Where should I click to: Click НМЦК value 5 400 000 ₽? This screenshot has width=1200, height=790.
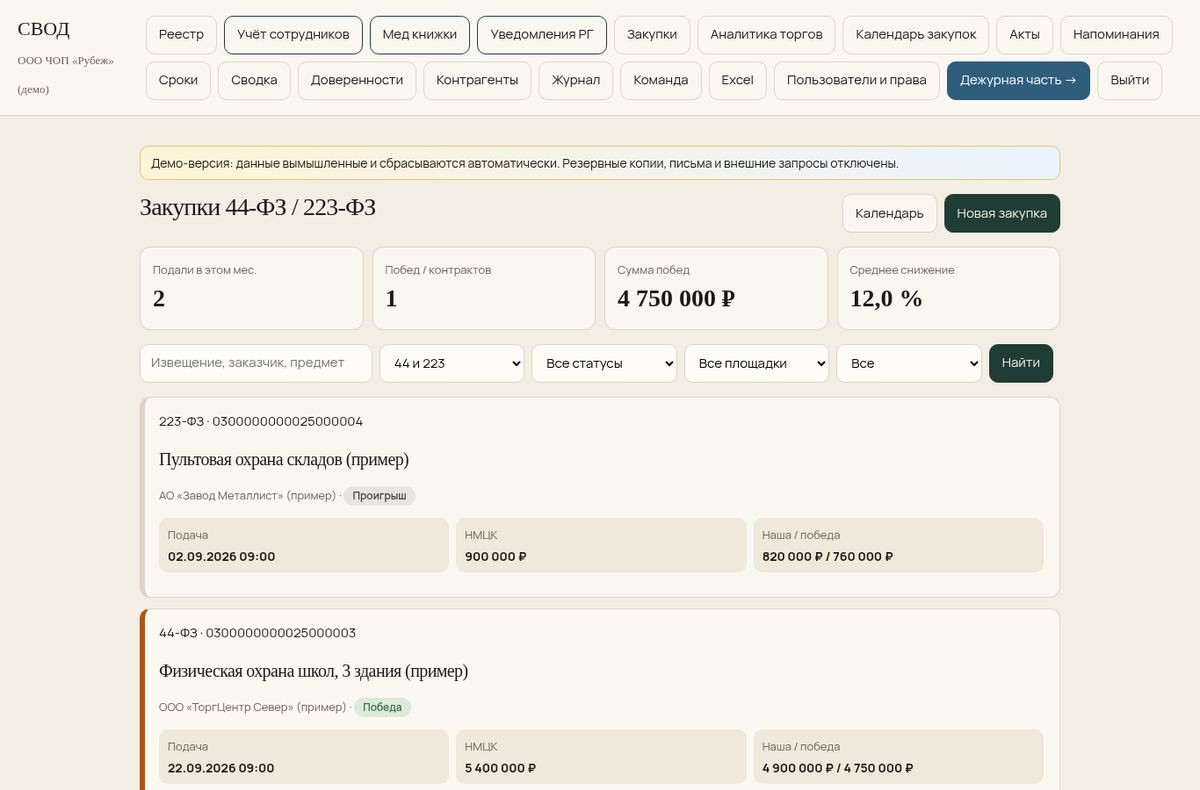pos(501,768)
